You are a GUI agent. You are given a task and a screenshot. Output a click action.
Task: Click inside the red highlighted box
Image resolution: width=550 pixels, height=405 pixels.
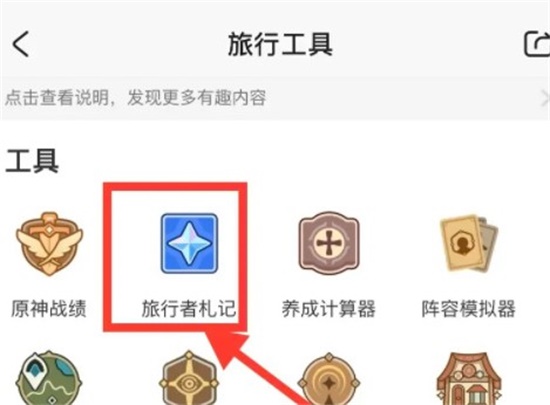click(175, 257)
